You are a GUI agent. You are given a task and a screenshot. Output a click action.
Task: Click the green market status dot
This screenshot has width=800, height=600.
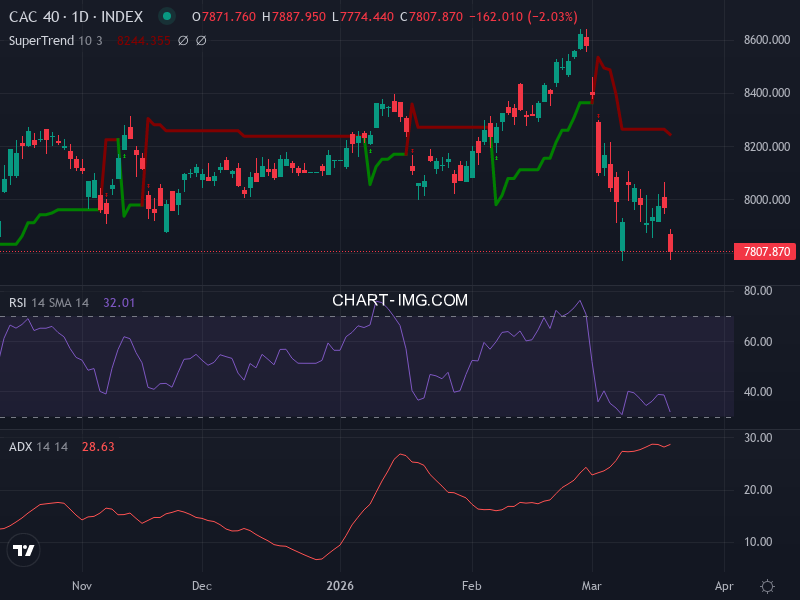click(x=166, y=16)
